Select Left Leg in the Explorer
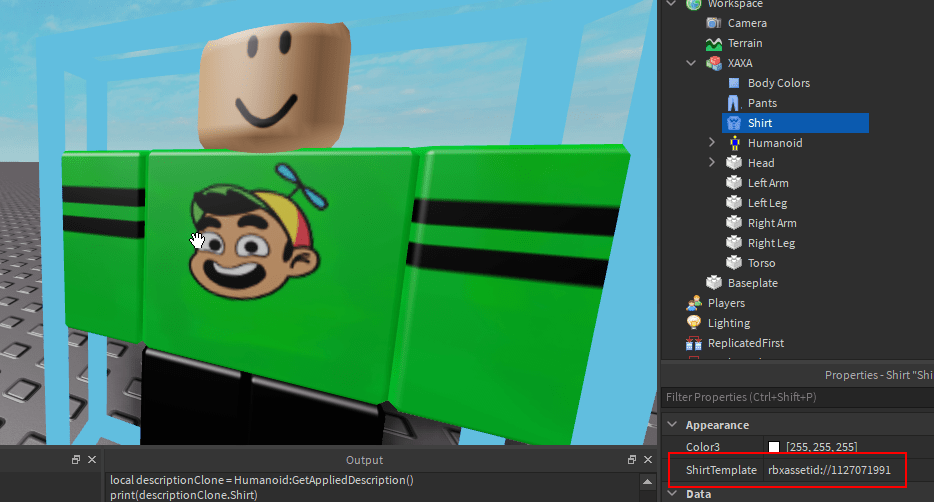The image size is (934, 502). [x=767, y=203]
